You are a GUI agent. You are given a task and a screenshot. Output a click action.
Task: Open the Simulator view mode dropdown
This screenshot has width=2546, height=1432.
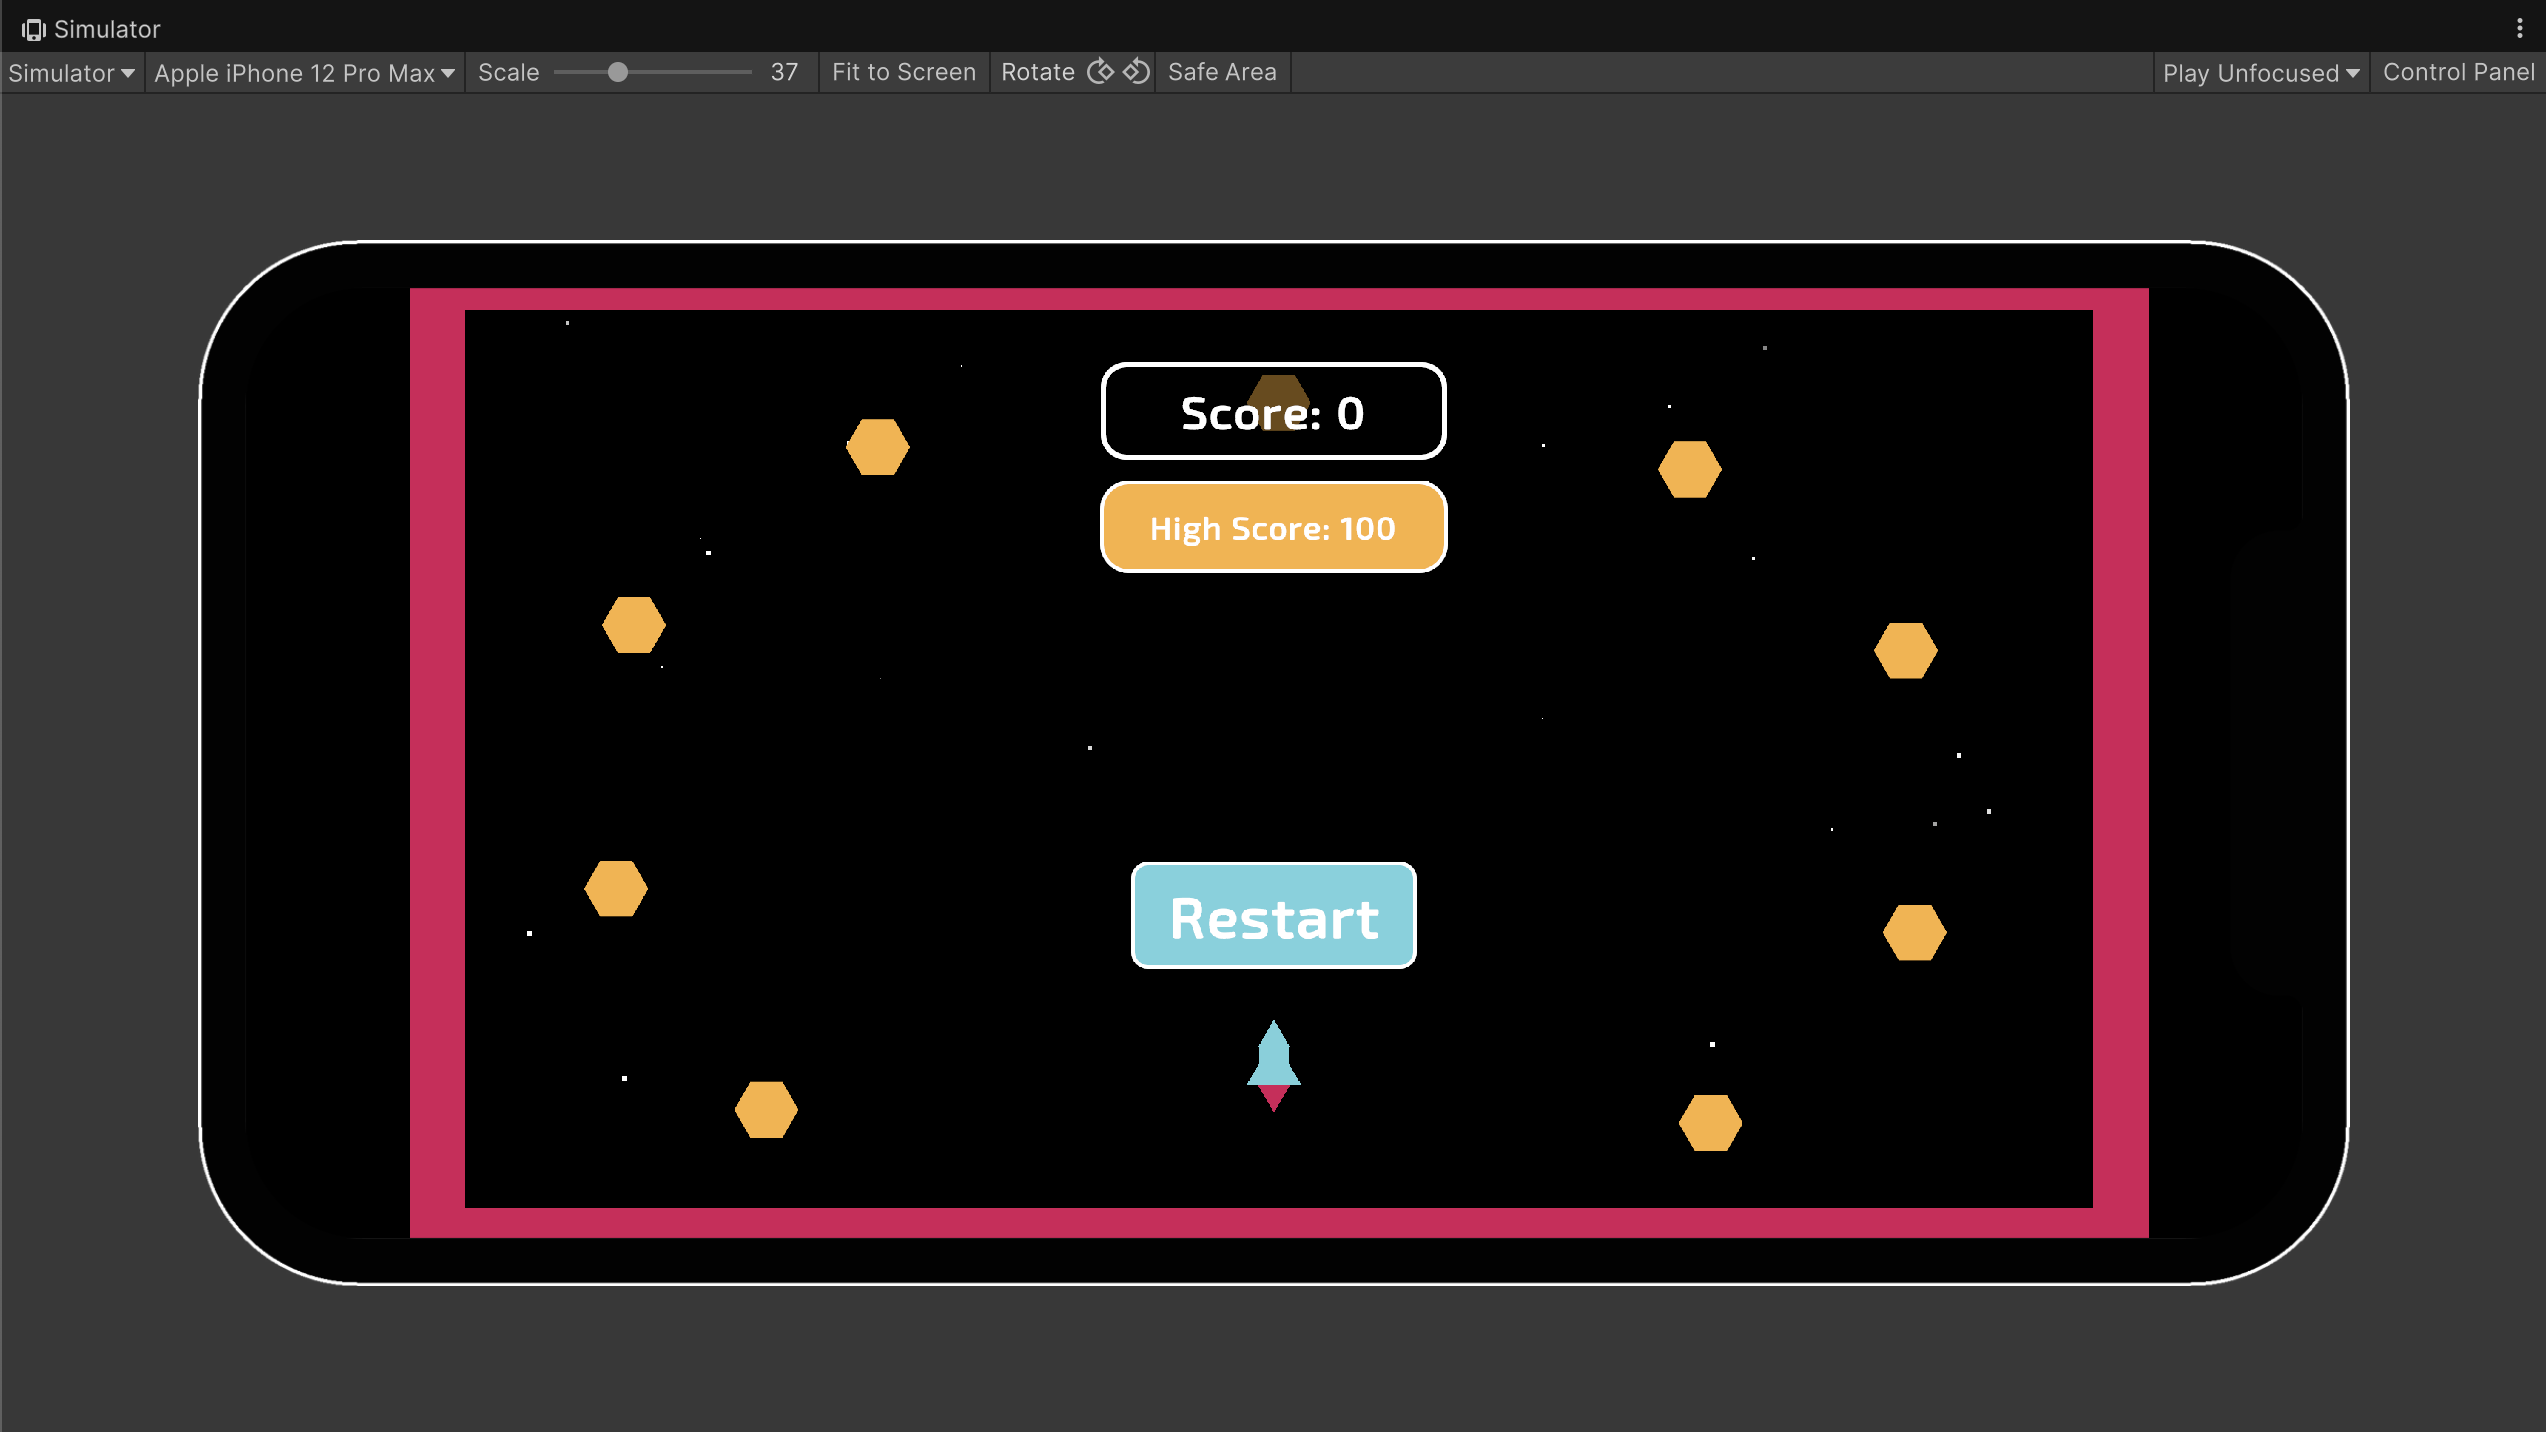(x=71, y=73)
